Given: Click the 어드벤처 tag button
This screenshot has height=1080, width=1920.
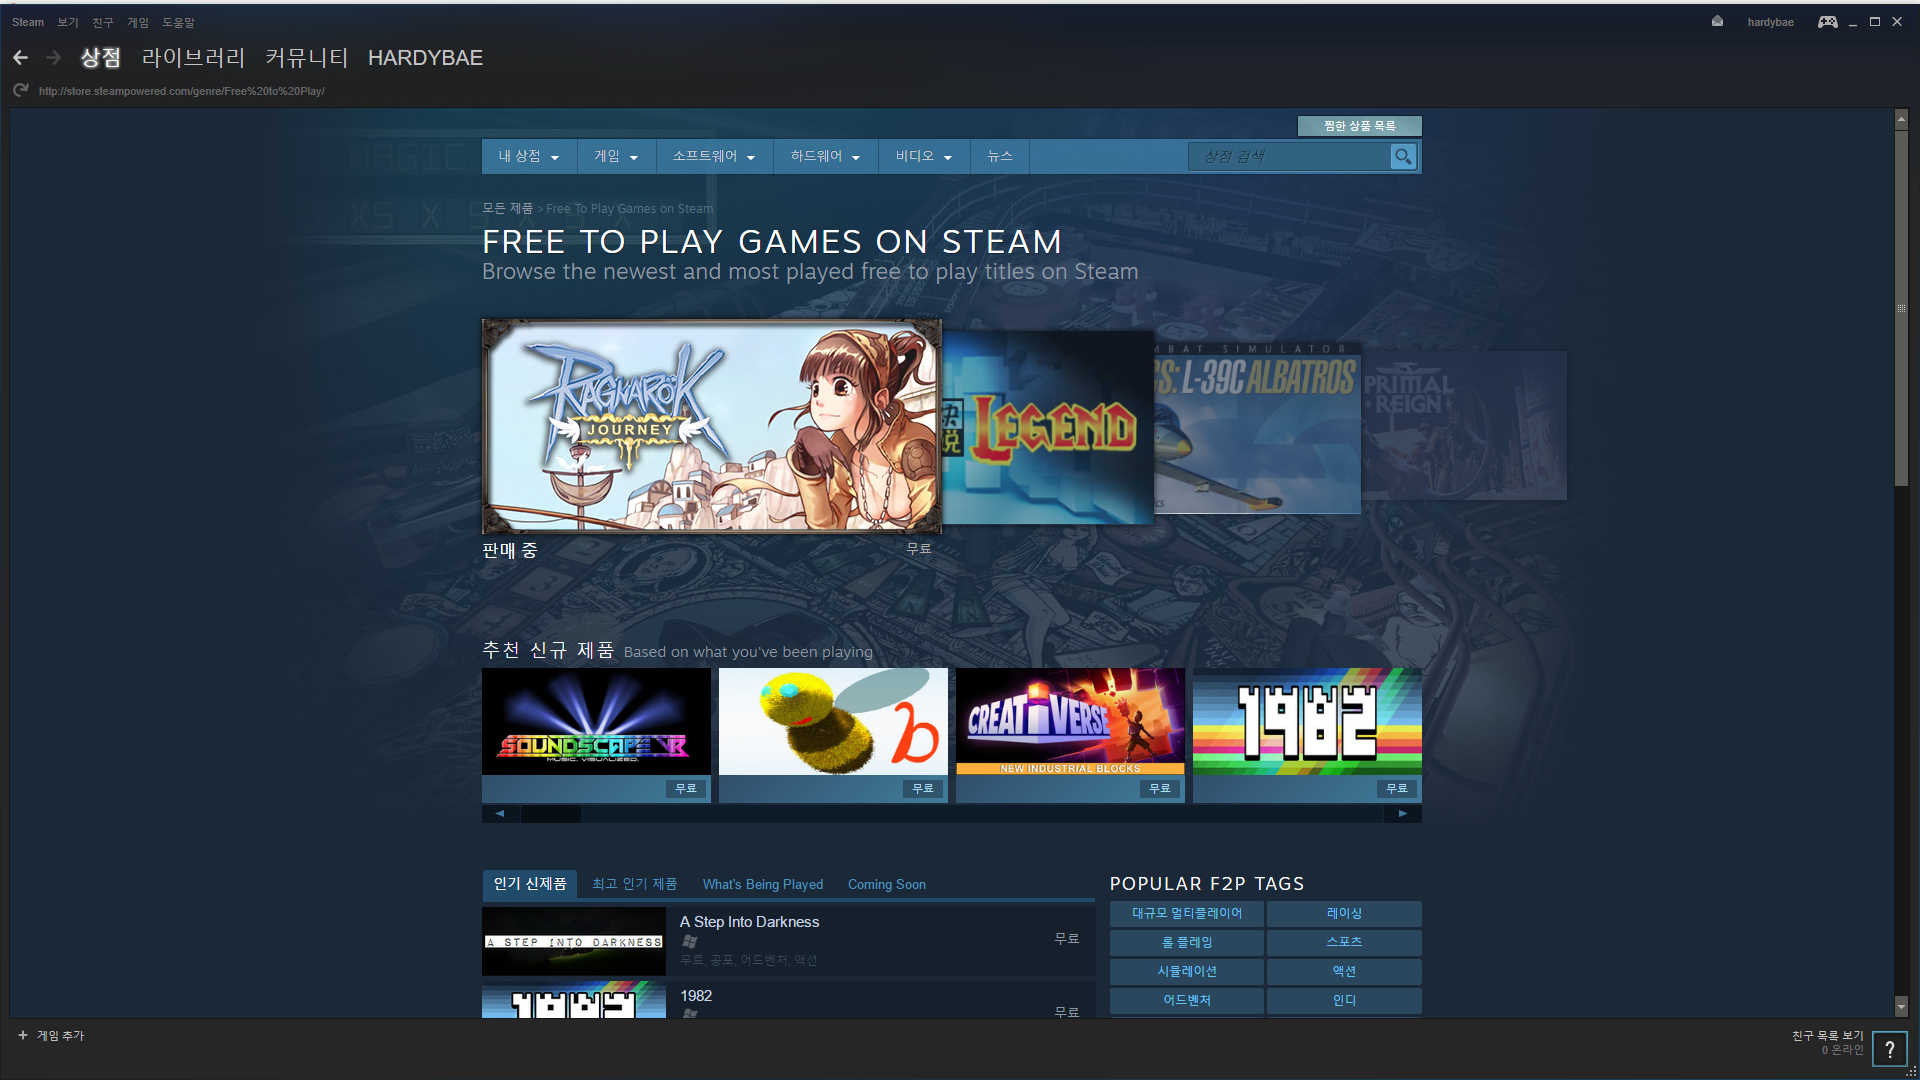Looking at the screenshot, I should [1186, 1001].
